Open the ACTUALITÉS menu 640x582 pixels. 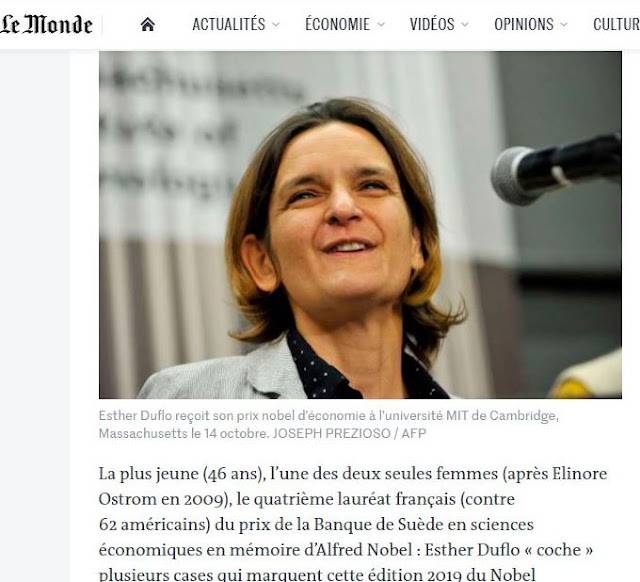point(229,24)
